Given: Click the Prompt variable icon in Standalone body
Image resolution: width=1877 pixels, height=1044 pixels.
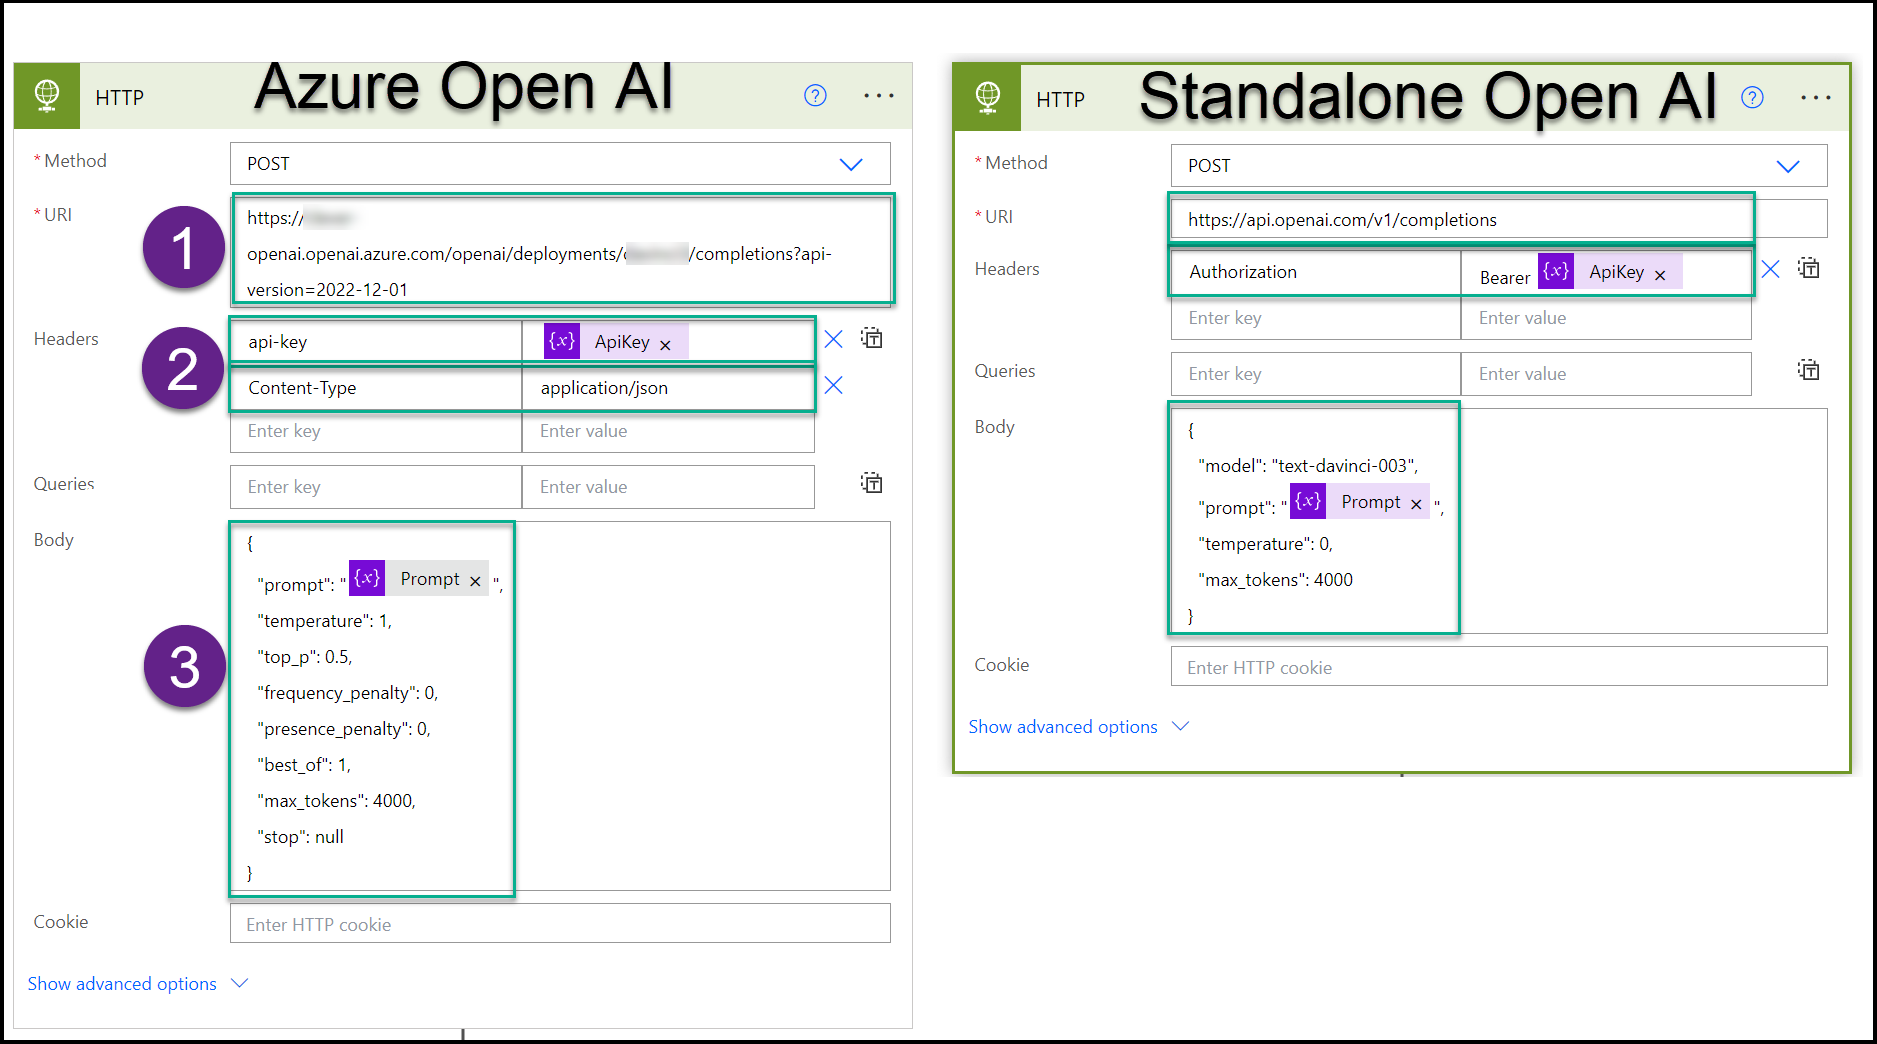Looking at the screenshot, I should click(1308, 501).
